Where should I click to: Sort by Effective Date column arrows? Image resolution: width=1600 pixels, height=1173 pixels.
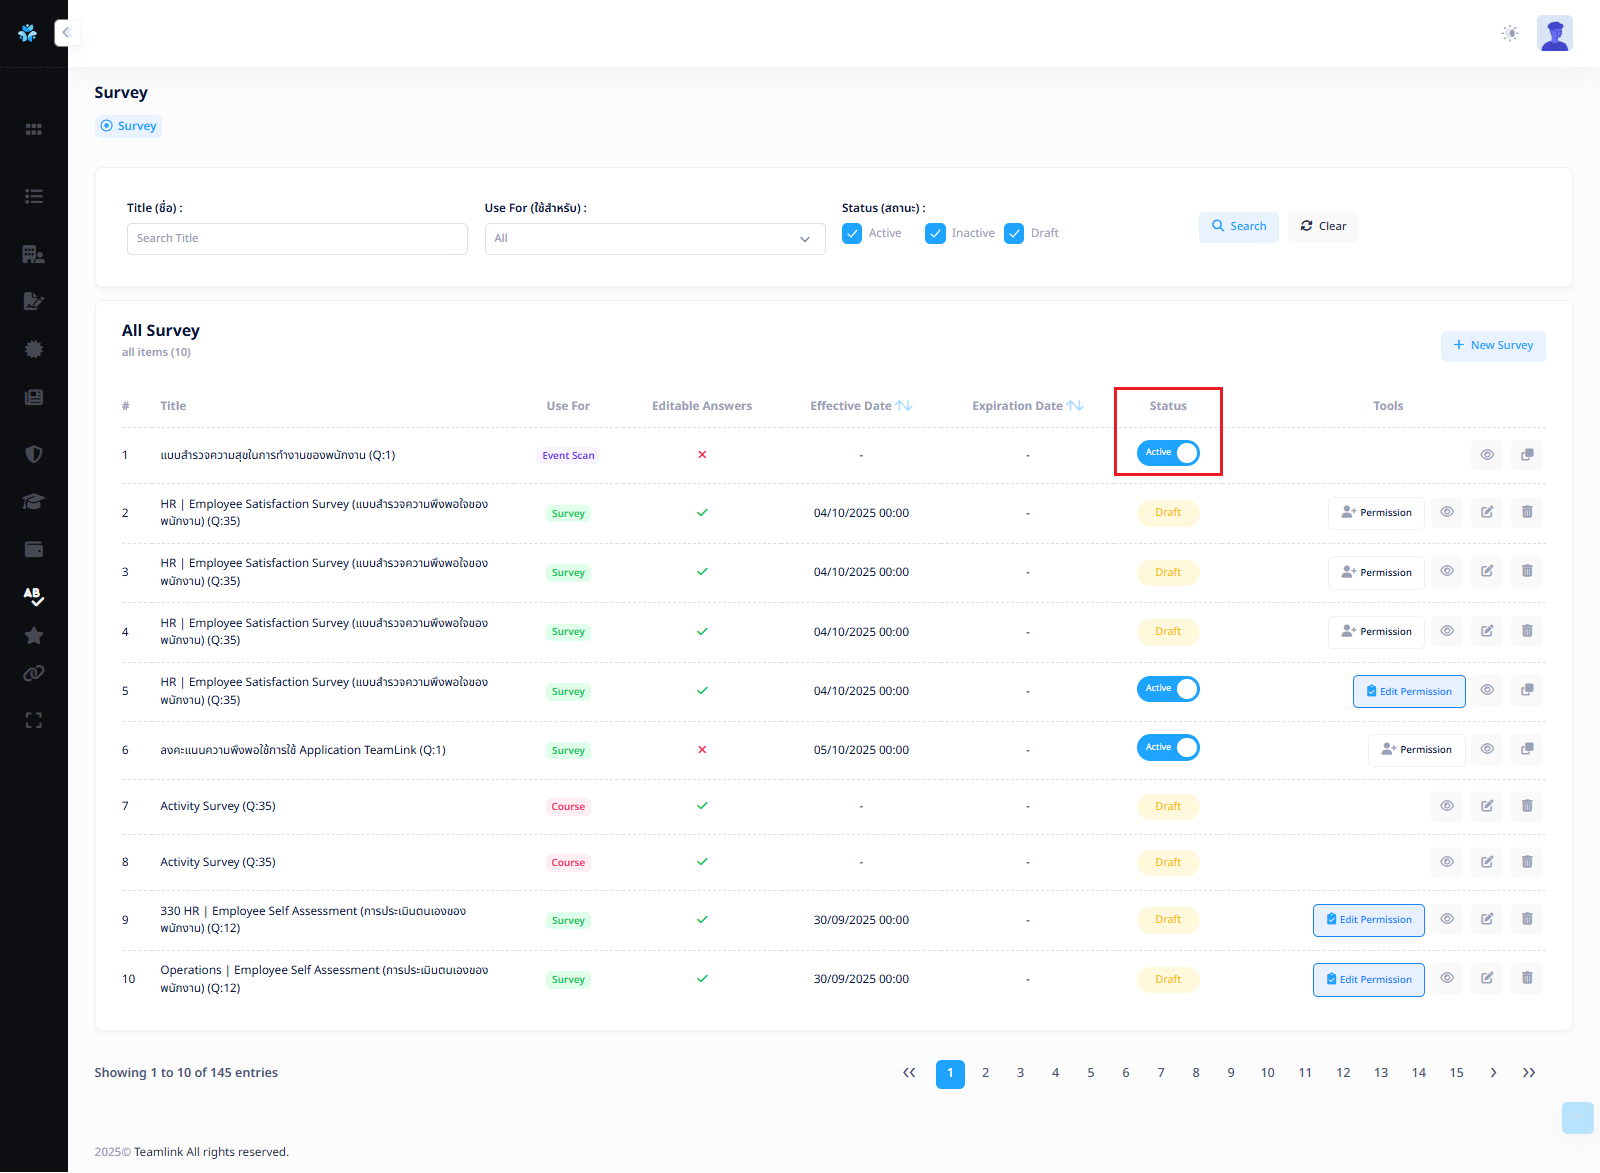coord(904,406)
